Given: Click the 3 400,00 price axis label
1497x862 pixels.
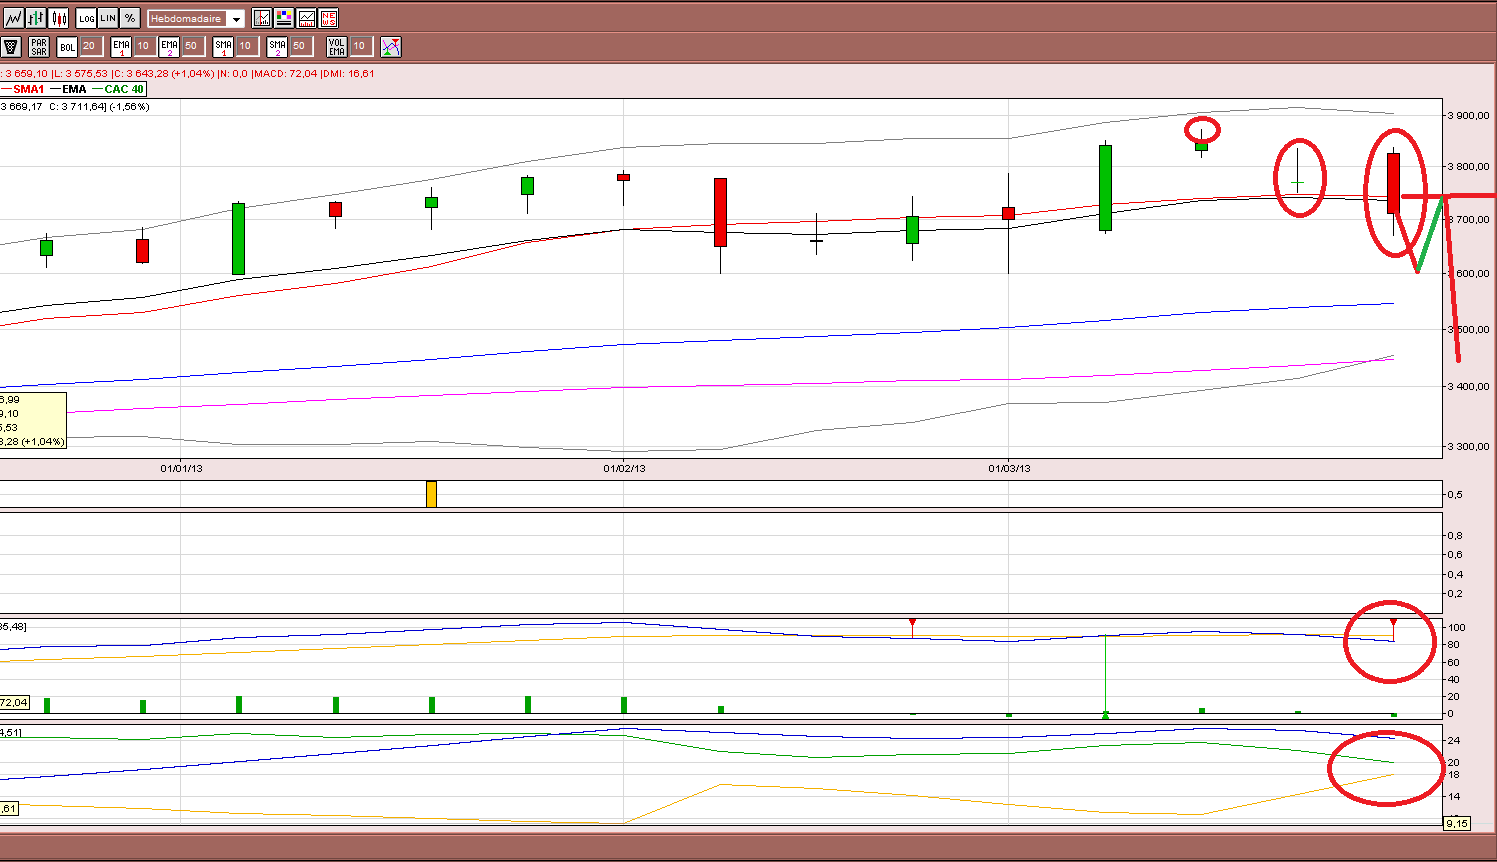Looking at the screenshot, I should point(1469,386).
